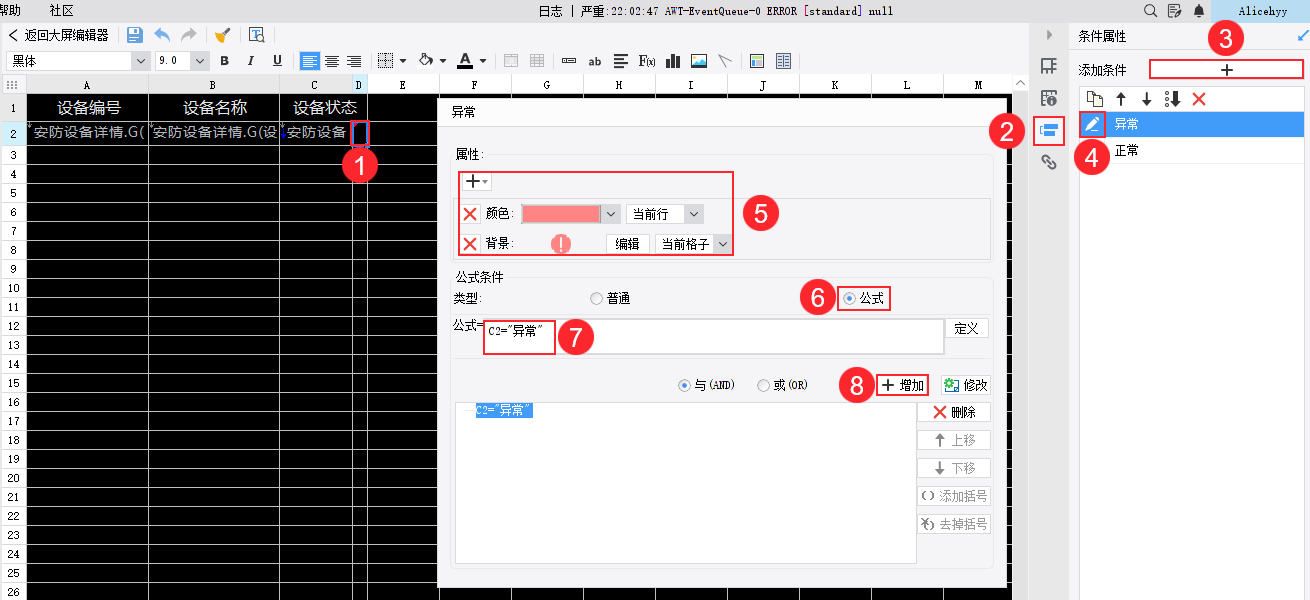Open hyperlink sidebar icon
The width and height of the screenshot is (1310, 600).
point(1049,162)
